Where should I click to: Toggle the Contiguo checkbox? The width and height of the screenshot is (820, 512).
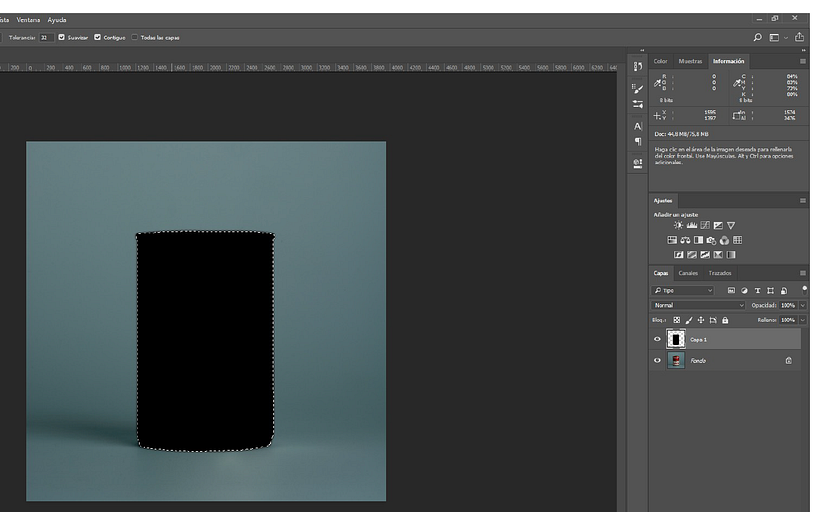pos(97,37)
